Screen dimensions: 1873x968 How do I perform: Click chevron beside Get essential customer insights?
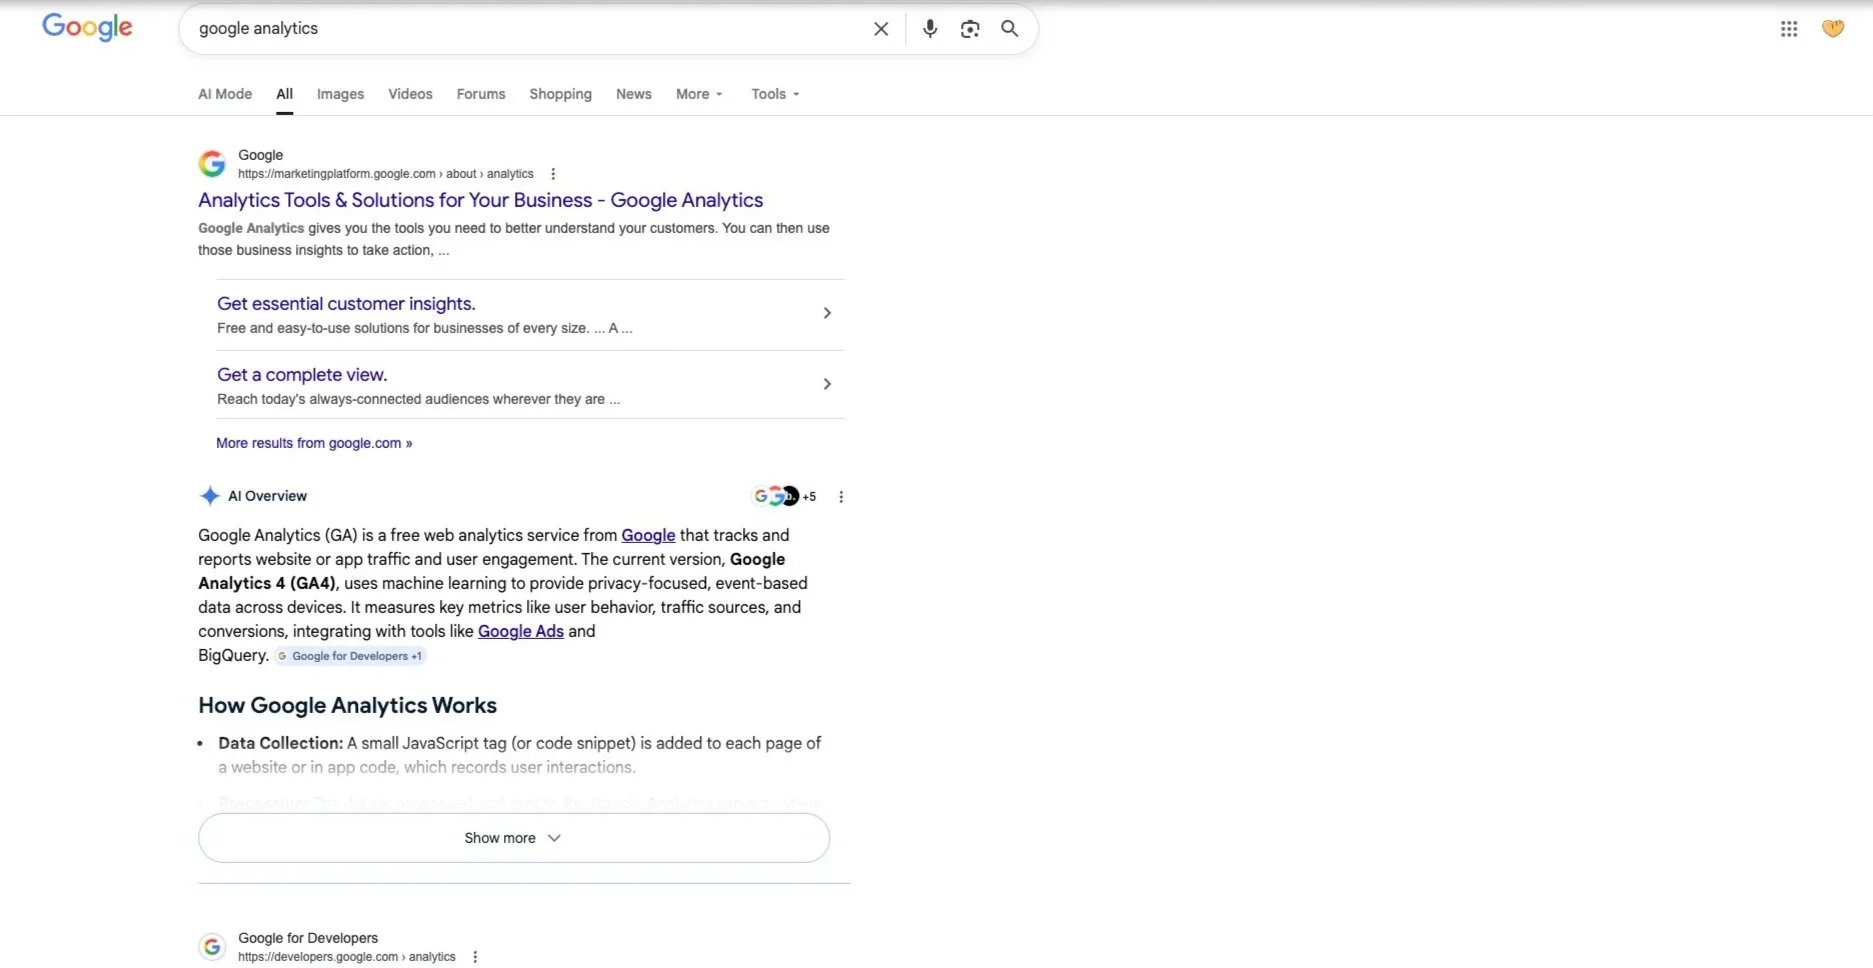827,313
